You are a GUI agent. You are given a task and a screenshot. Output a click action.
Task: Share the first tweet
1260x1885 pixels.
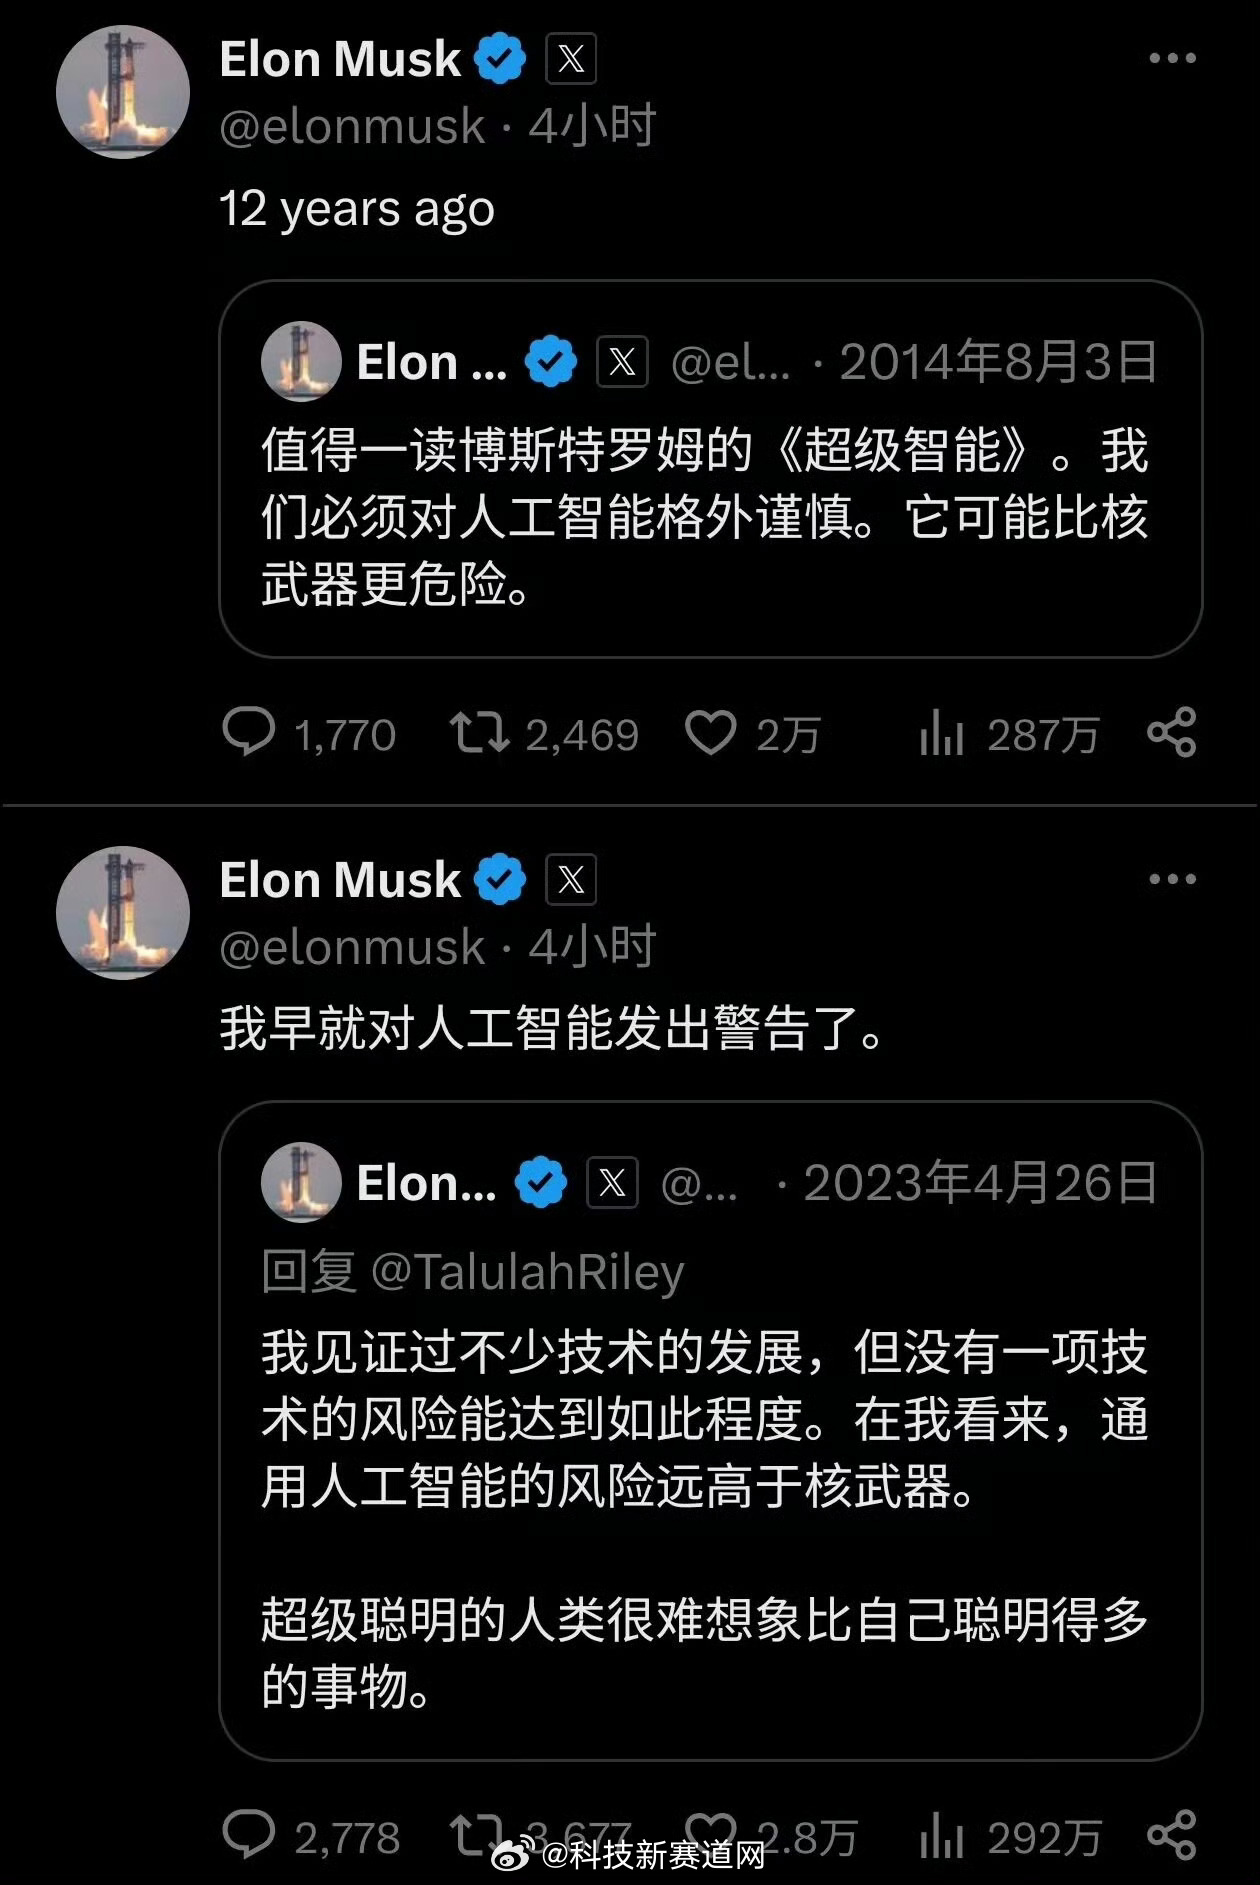1171,732
